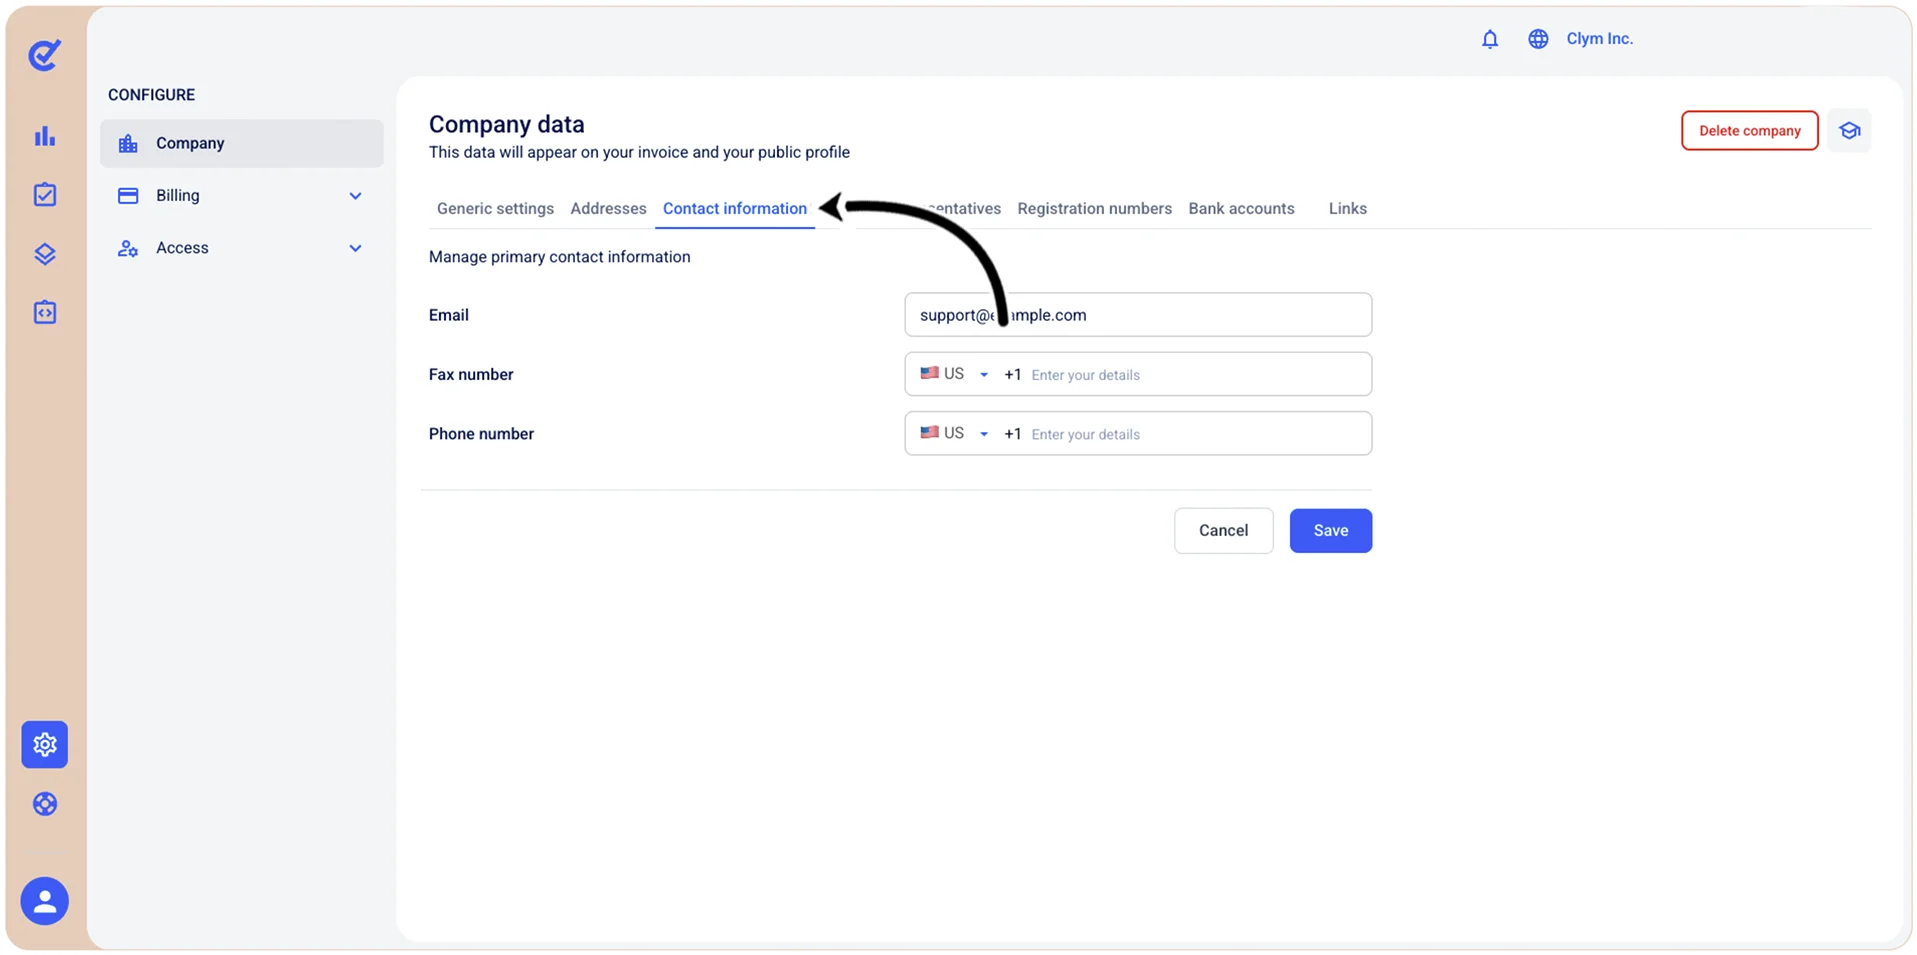
Task: Click the Access user-gear icon
Action: click(128, 248)
